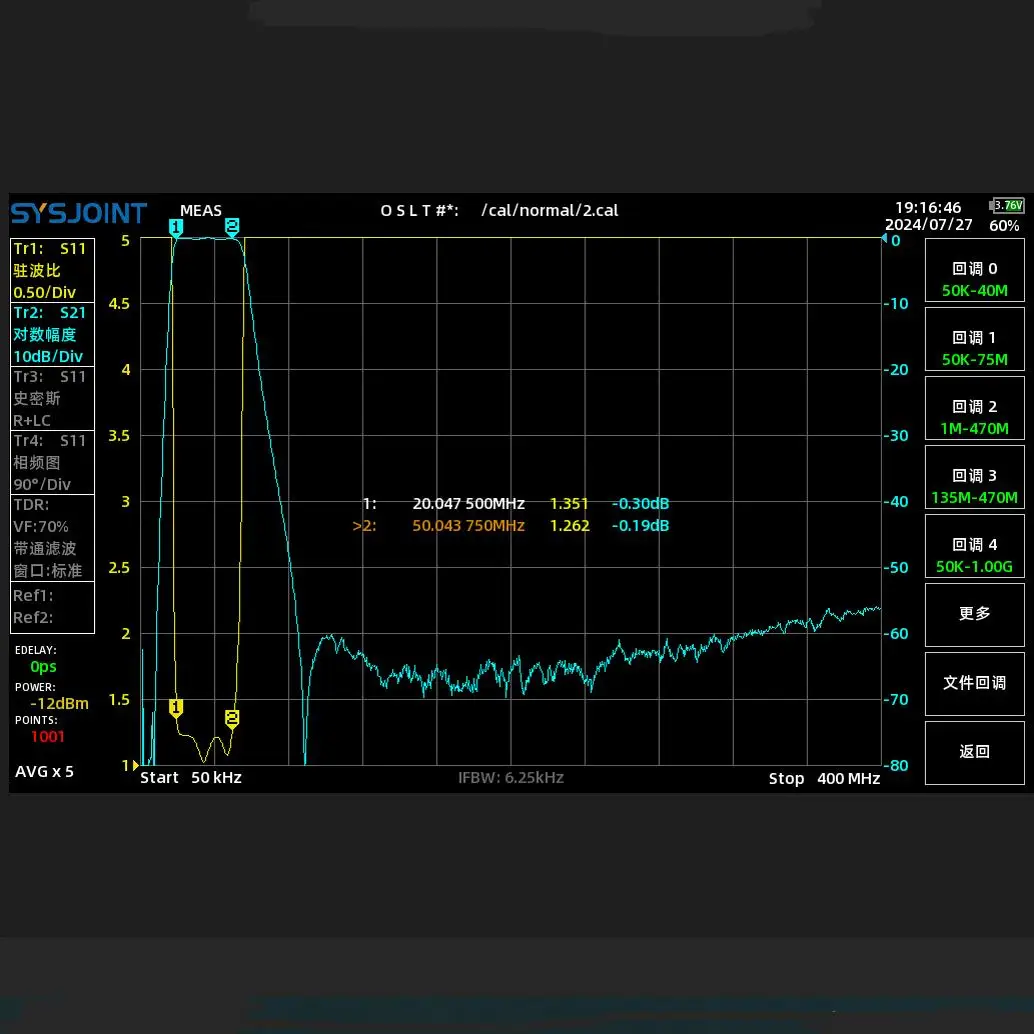The image size is (1034, 1034).
Task: Select recall slot 1 (50K-75M)
Action: (x=974, y=340)
